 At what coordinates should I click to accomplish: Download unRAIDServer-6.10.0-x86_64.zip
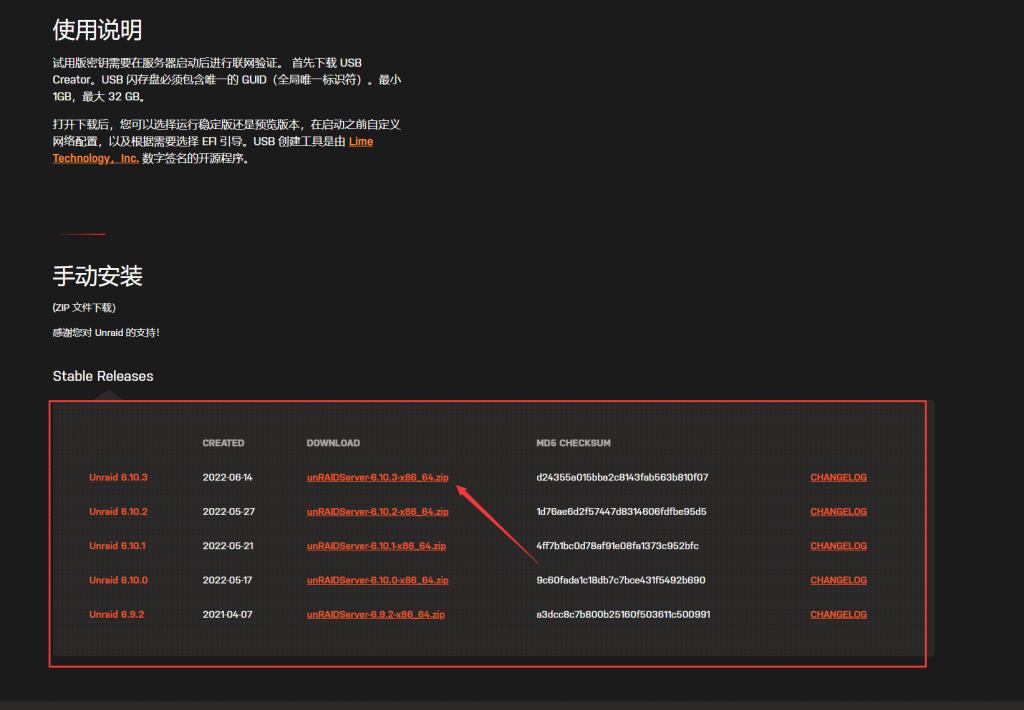tap(377, 580)
